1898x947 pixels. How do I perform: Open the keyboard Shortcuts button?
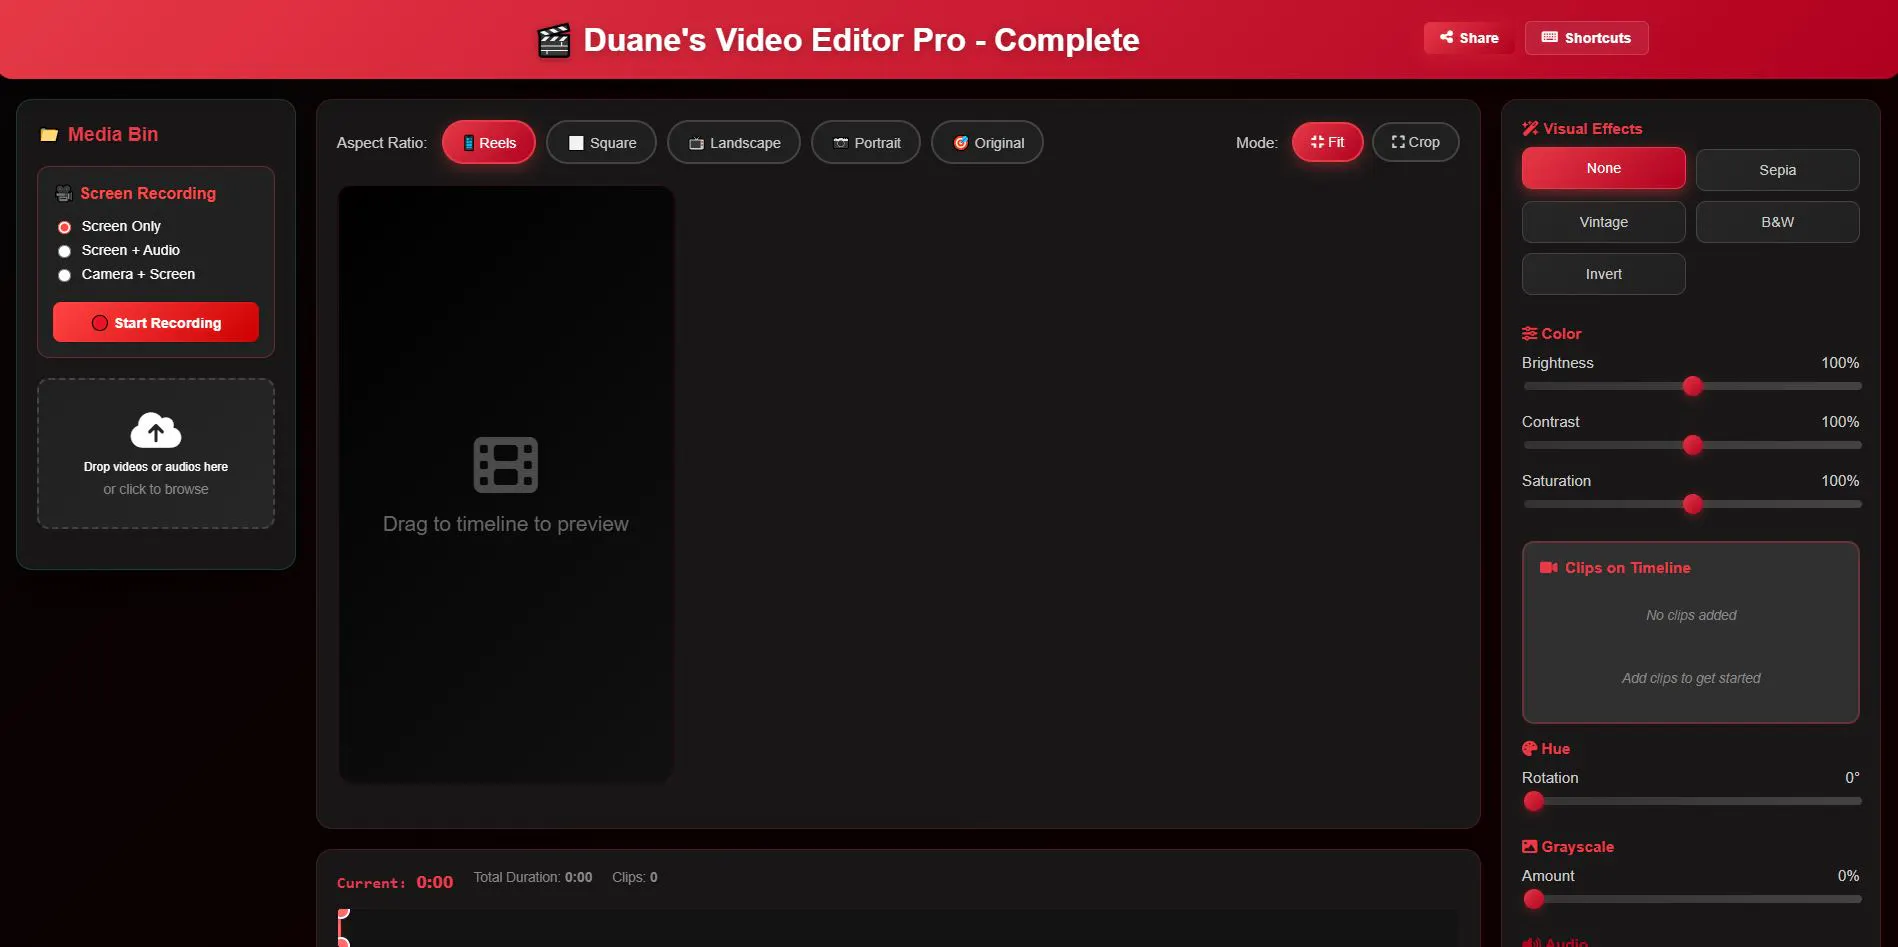(1586, 38)
